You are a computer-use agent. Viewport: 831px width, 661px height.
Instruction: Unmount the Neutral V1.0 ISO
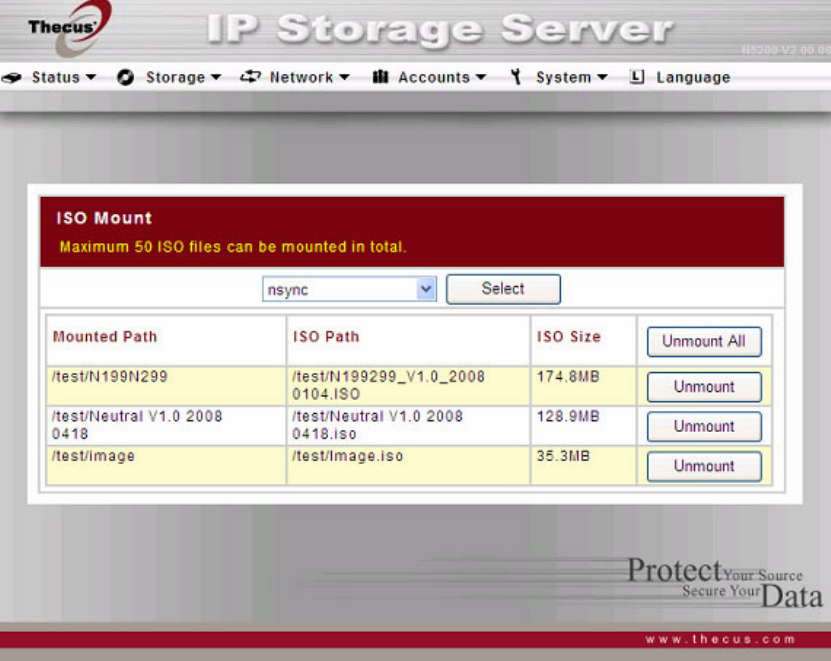(x=704, y=427)
